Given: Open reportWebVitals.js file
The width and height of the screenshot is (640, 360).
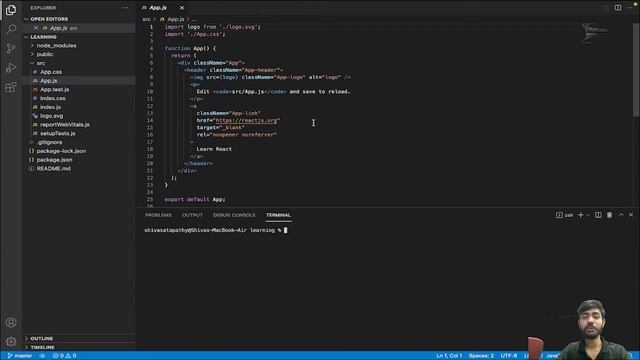Looking at the screenshot, I should click(x=64, y=124).
